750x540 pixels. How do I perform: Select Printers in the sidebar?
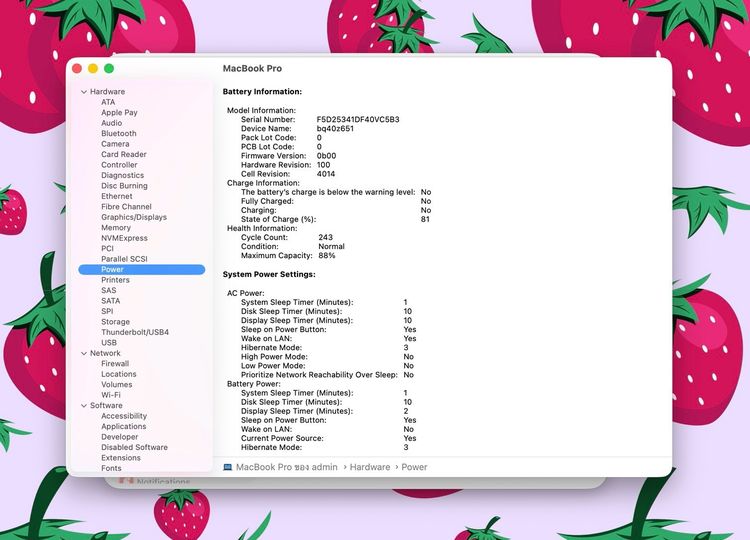click(115, 280)
